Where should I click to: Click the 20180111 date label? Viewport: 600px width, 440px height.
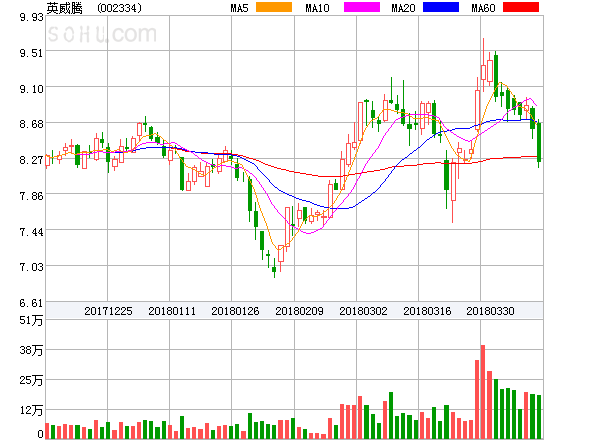point(172,311)
